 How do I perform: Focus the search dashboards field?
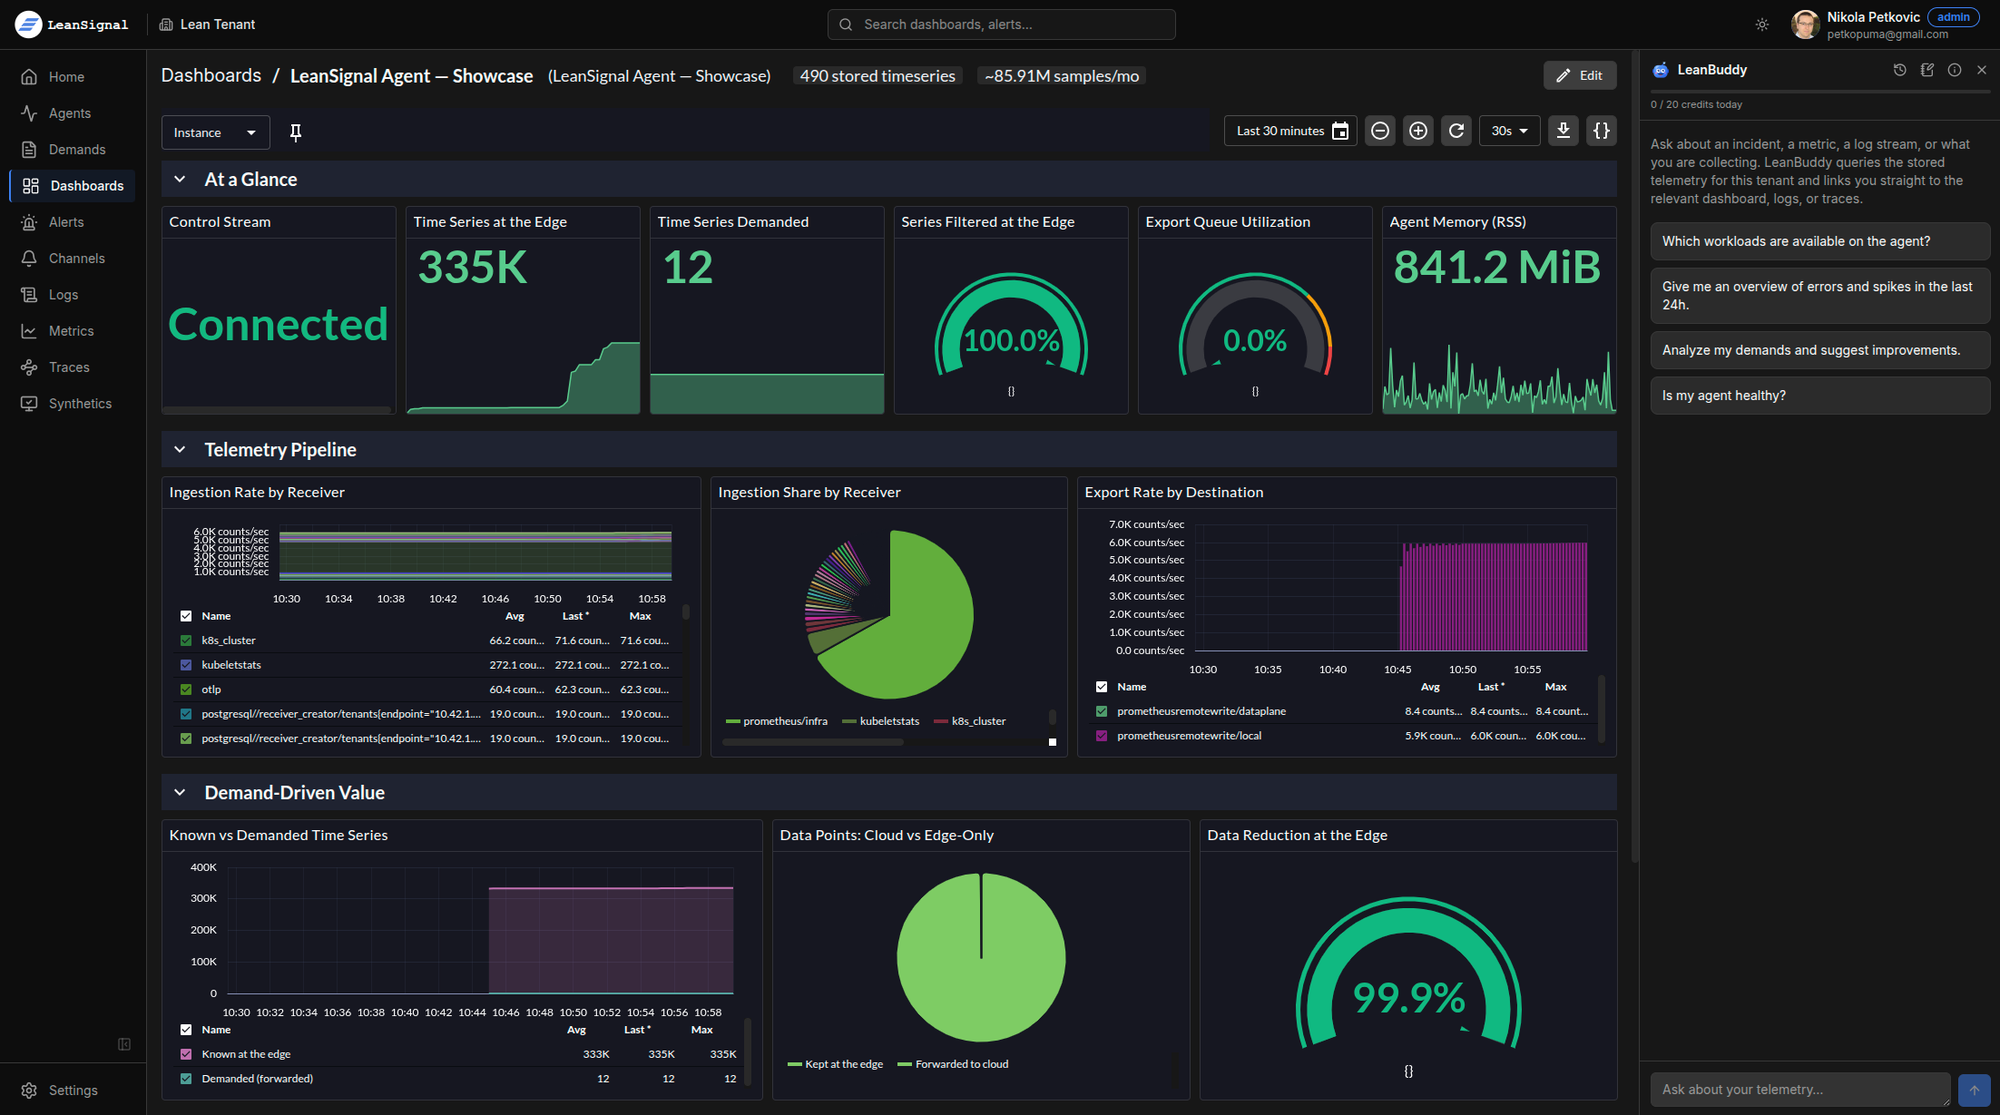(1001, 24)
